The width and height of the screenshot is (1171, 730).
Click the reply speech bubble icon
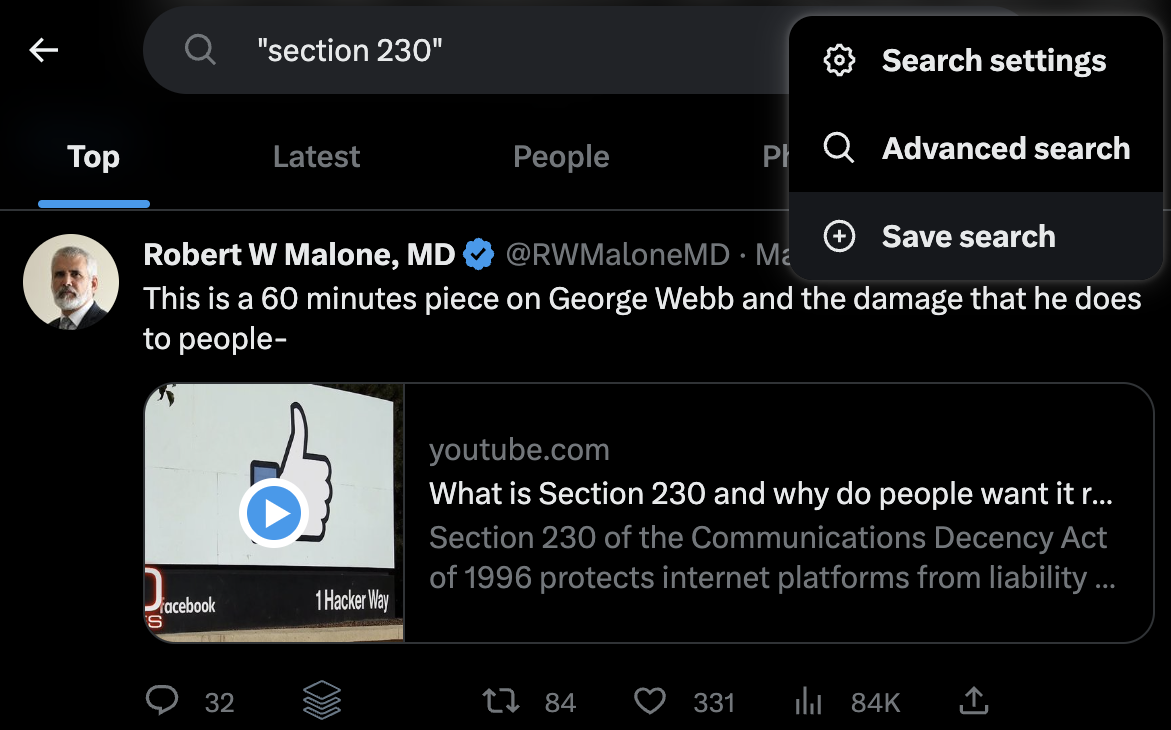[x=162, y=701]
